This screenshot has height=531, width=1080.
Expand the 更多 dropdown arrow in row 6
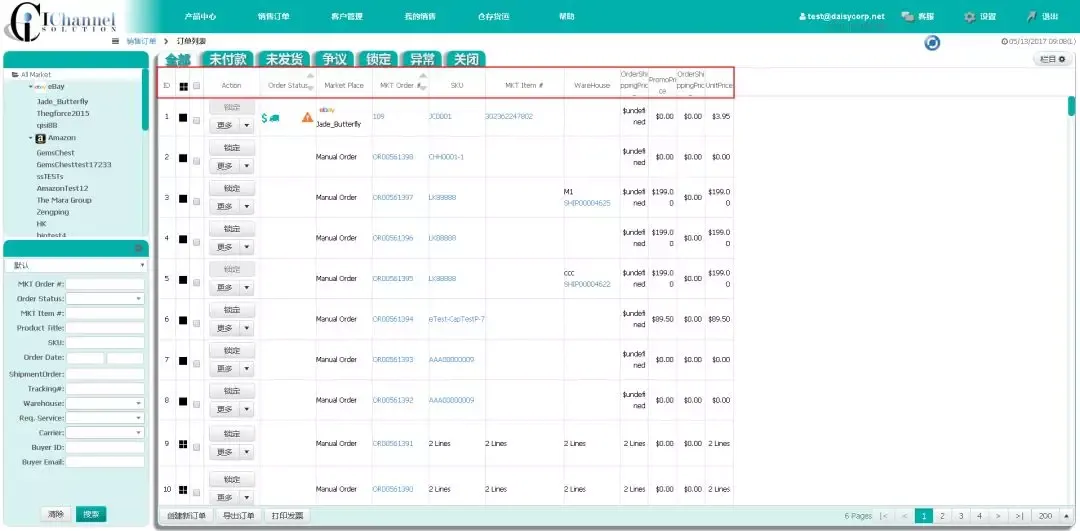[247, 329]
